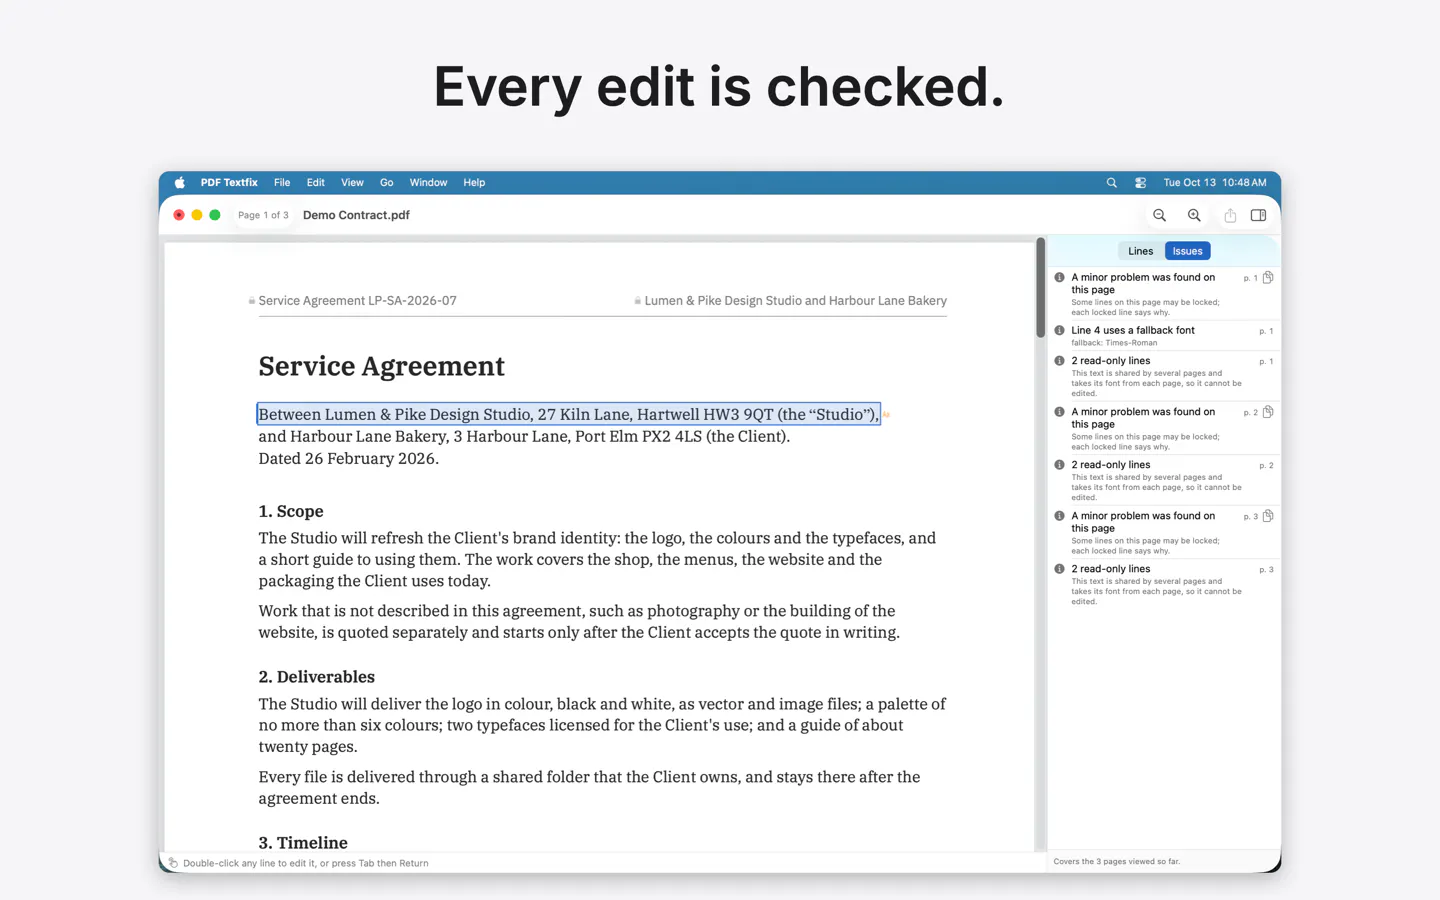
Task: Open the File menu
Action: pos(282,183)
